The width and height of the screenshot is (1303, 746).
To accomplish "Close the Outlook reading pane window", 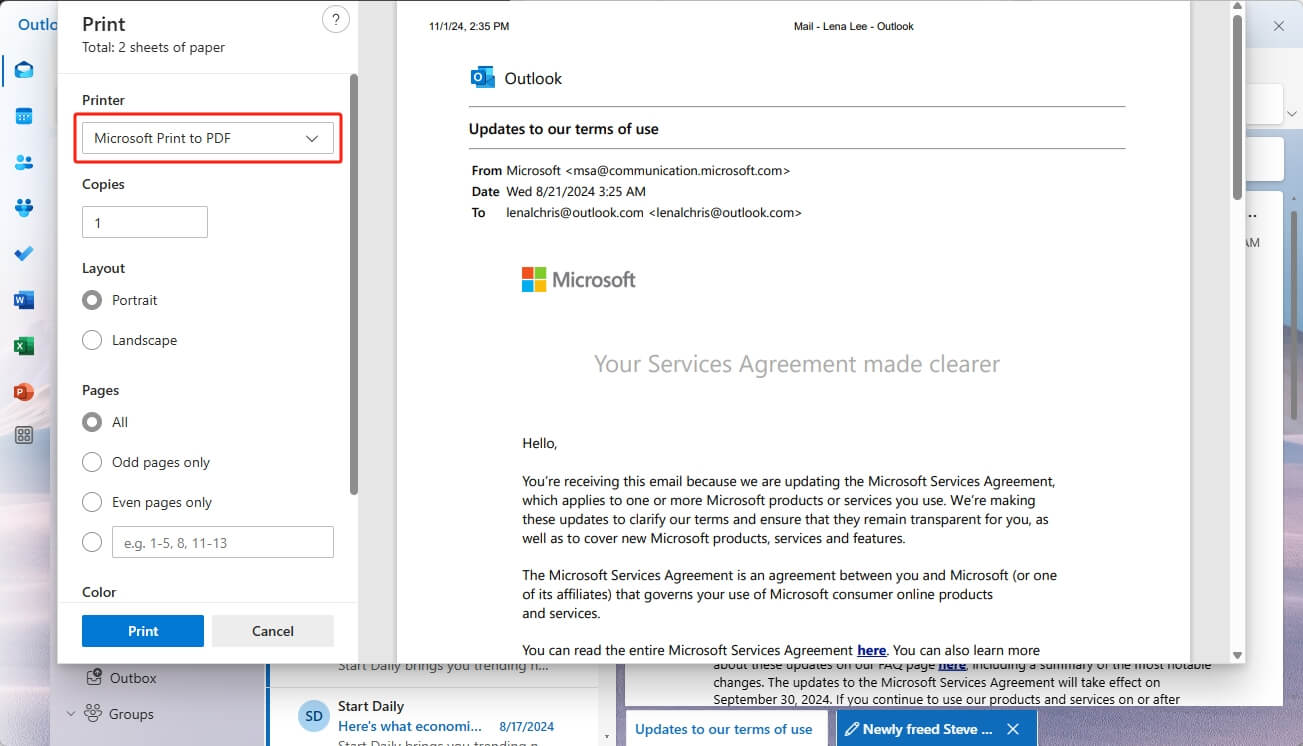I will (1279, 26).
